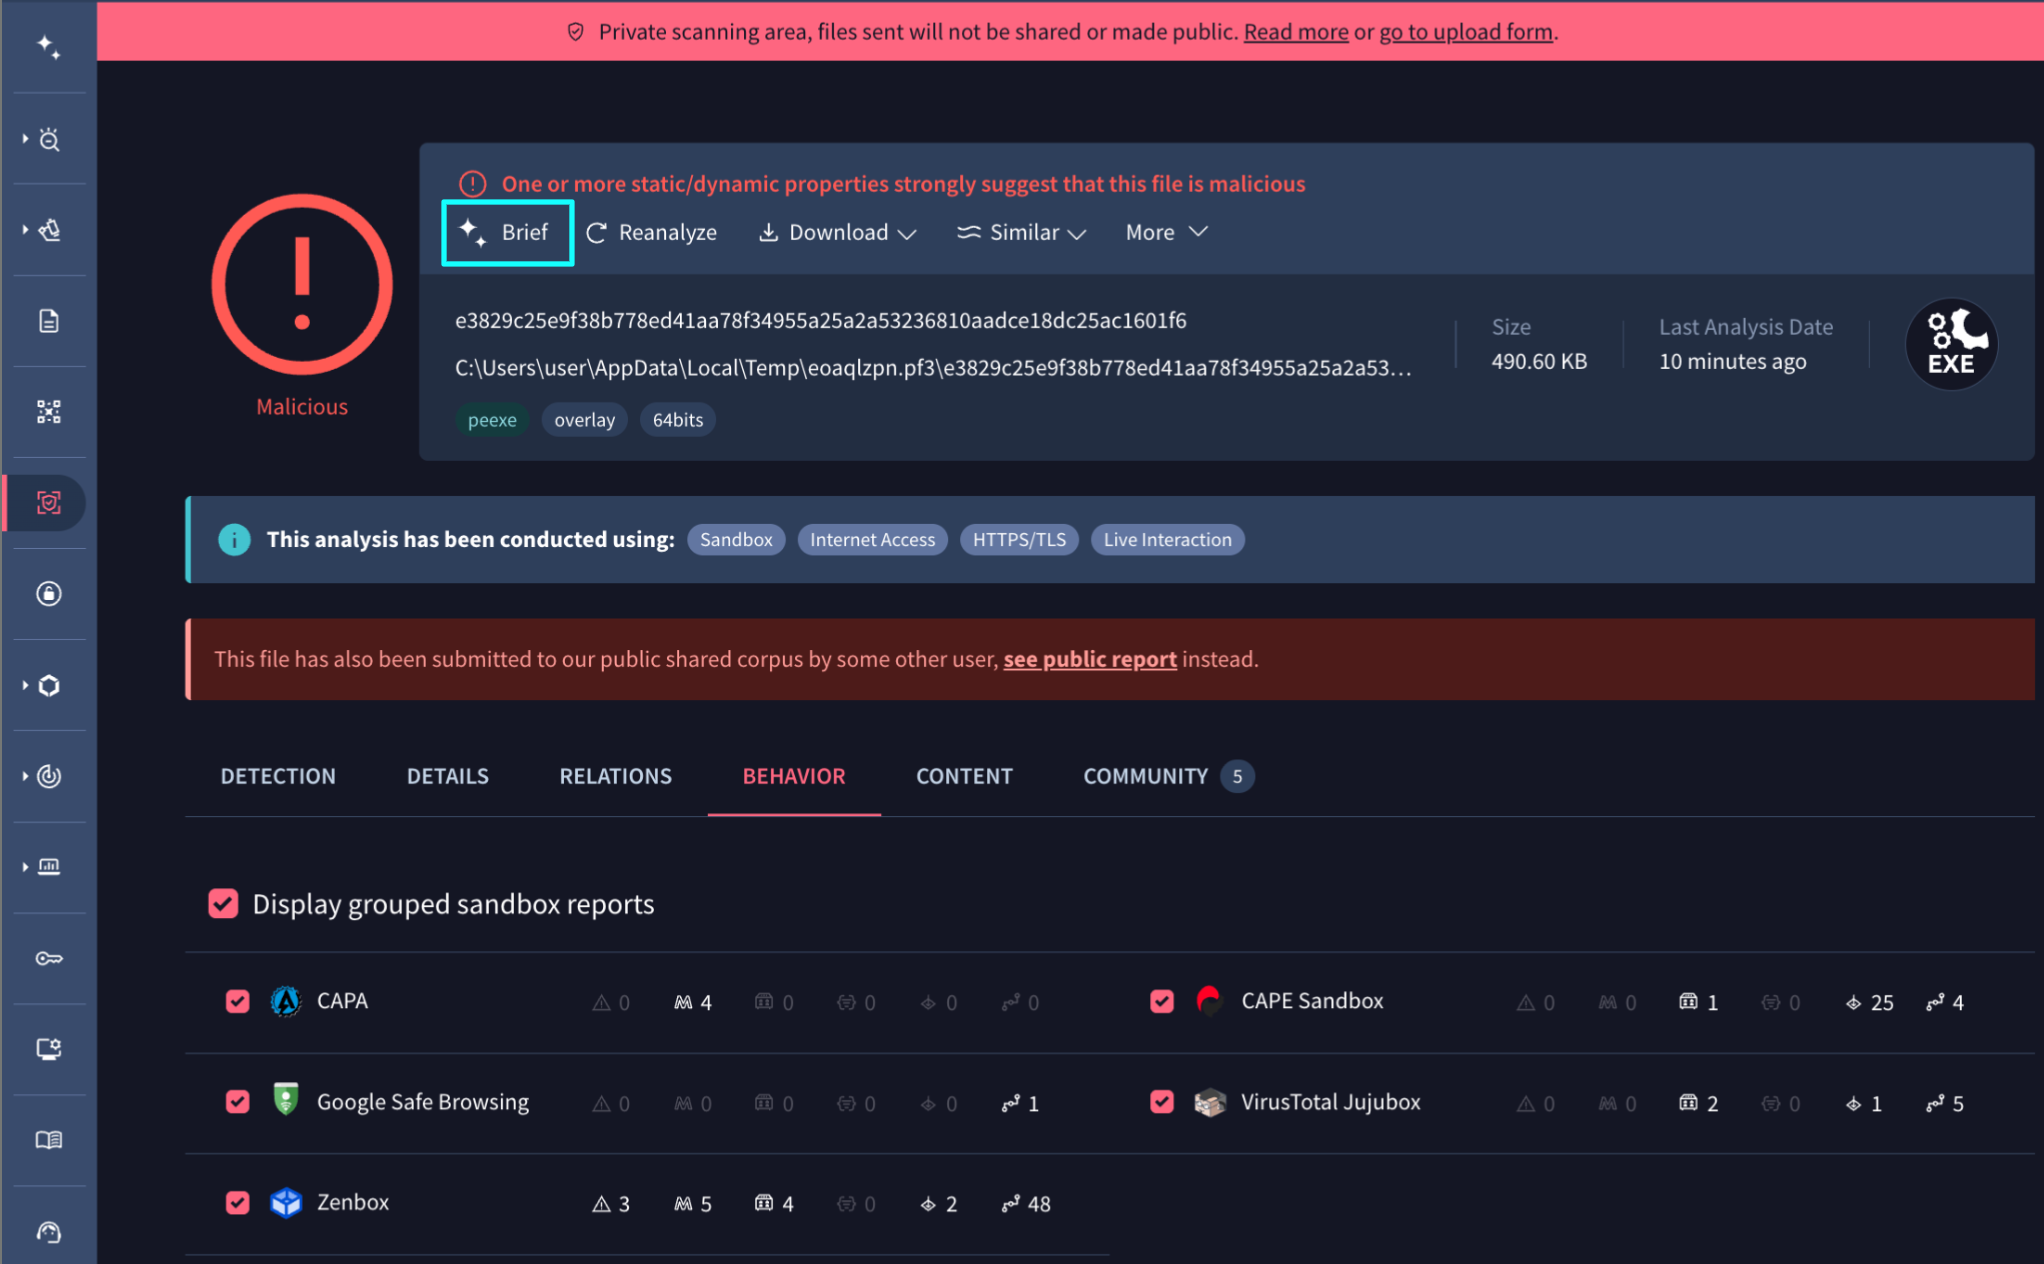Click the blue info icon in the analysis banner
This screenshot has width=2044, height=1264.
point(234,540)
